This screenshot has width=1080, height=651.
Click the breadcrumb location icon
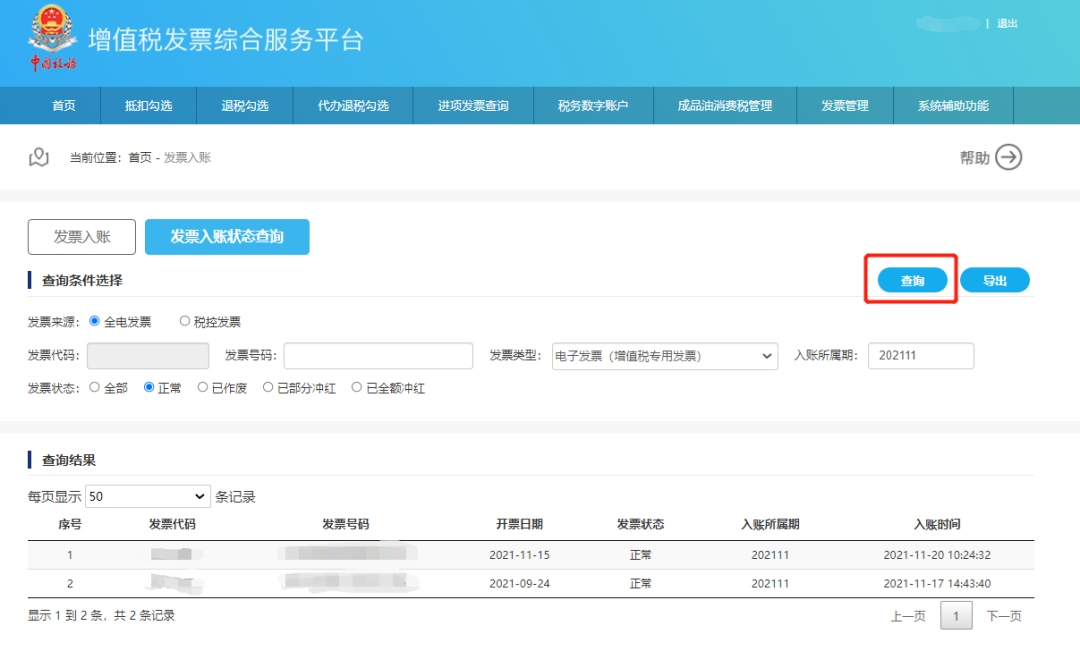tap(39, 157)
